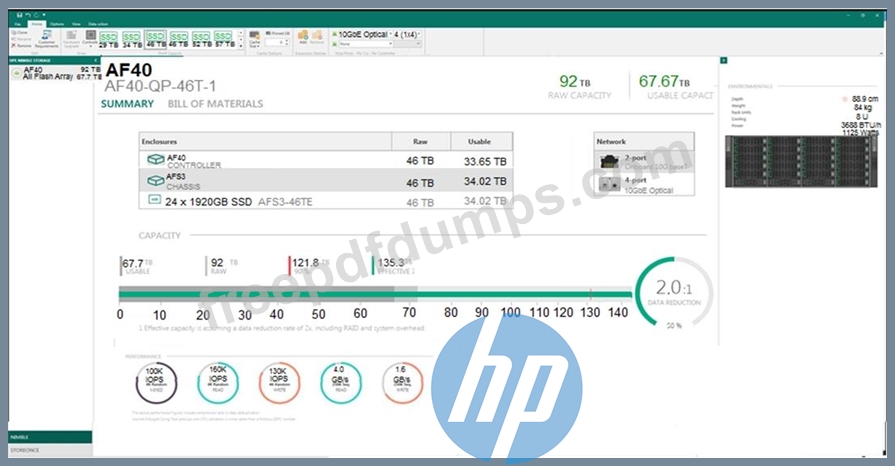895x466 pixels.
Task: Click the 1.6 GB/s write performance circle
Action: pos(402,383)
